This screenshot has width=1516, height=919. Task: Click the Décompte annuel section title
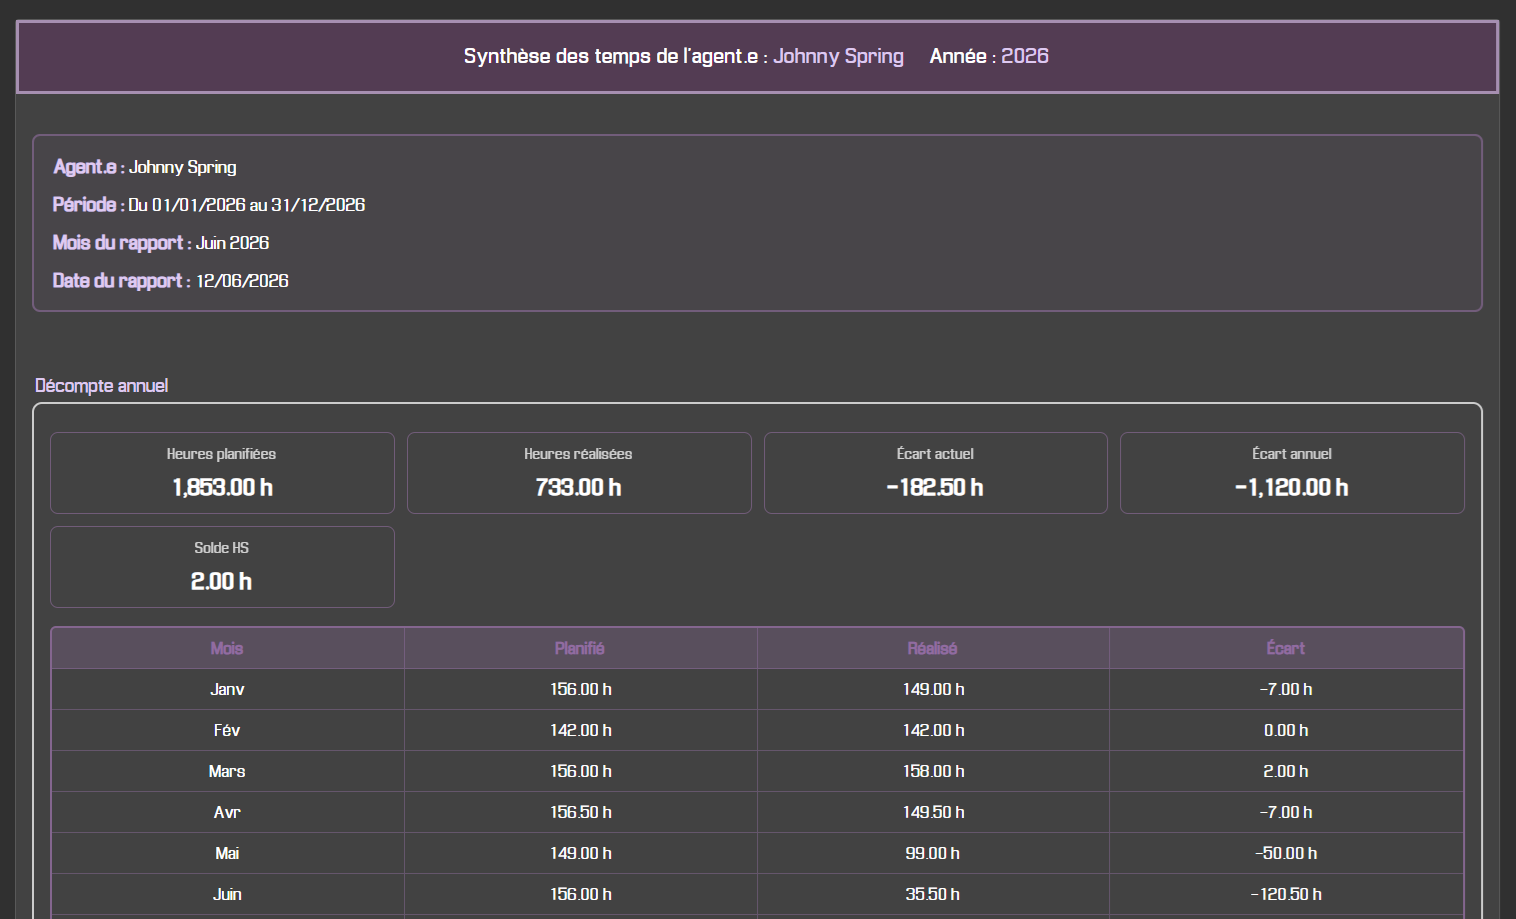point(102,386)
